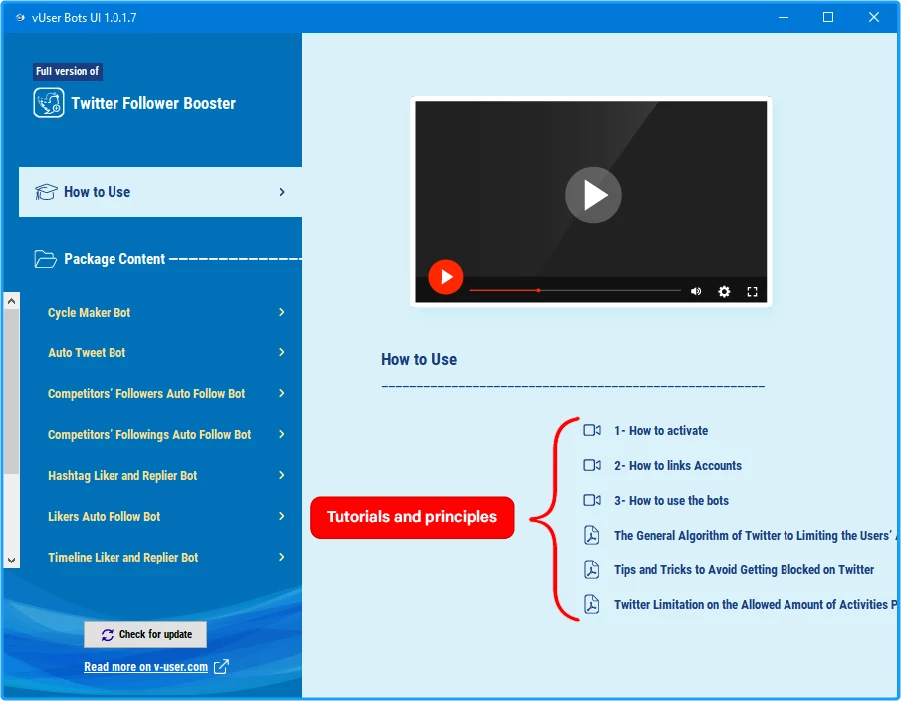Open the 1- How to activate tutorial
Screen dimensions: 901x701
tap(661, 430)
